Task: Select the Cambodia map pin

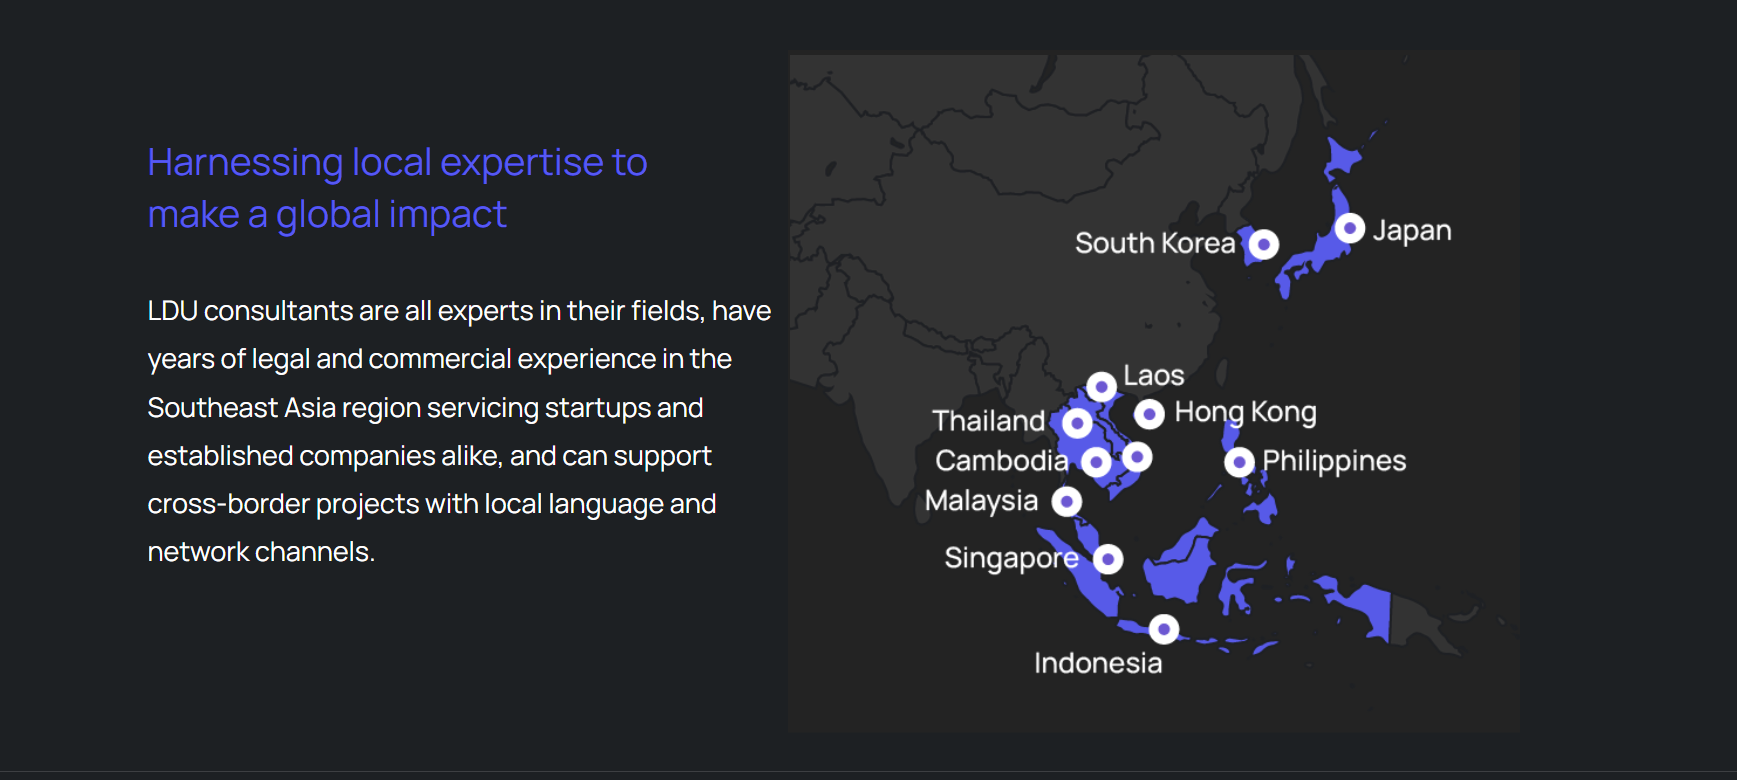Action: click(1096, 462)
